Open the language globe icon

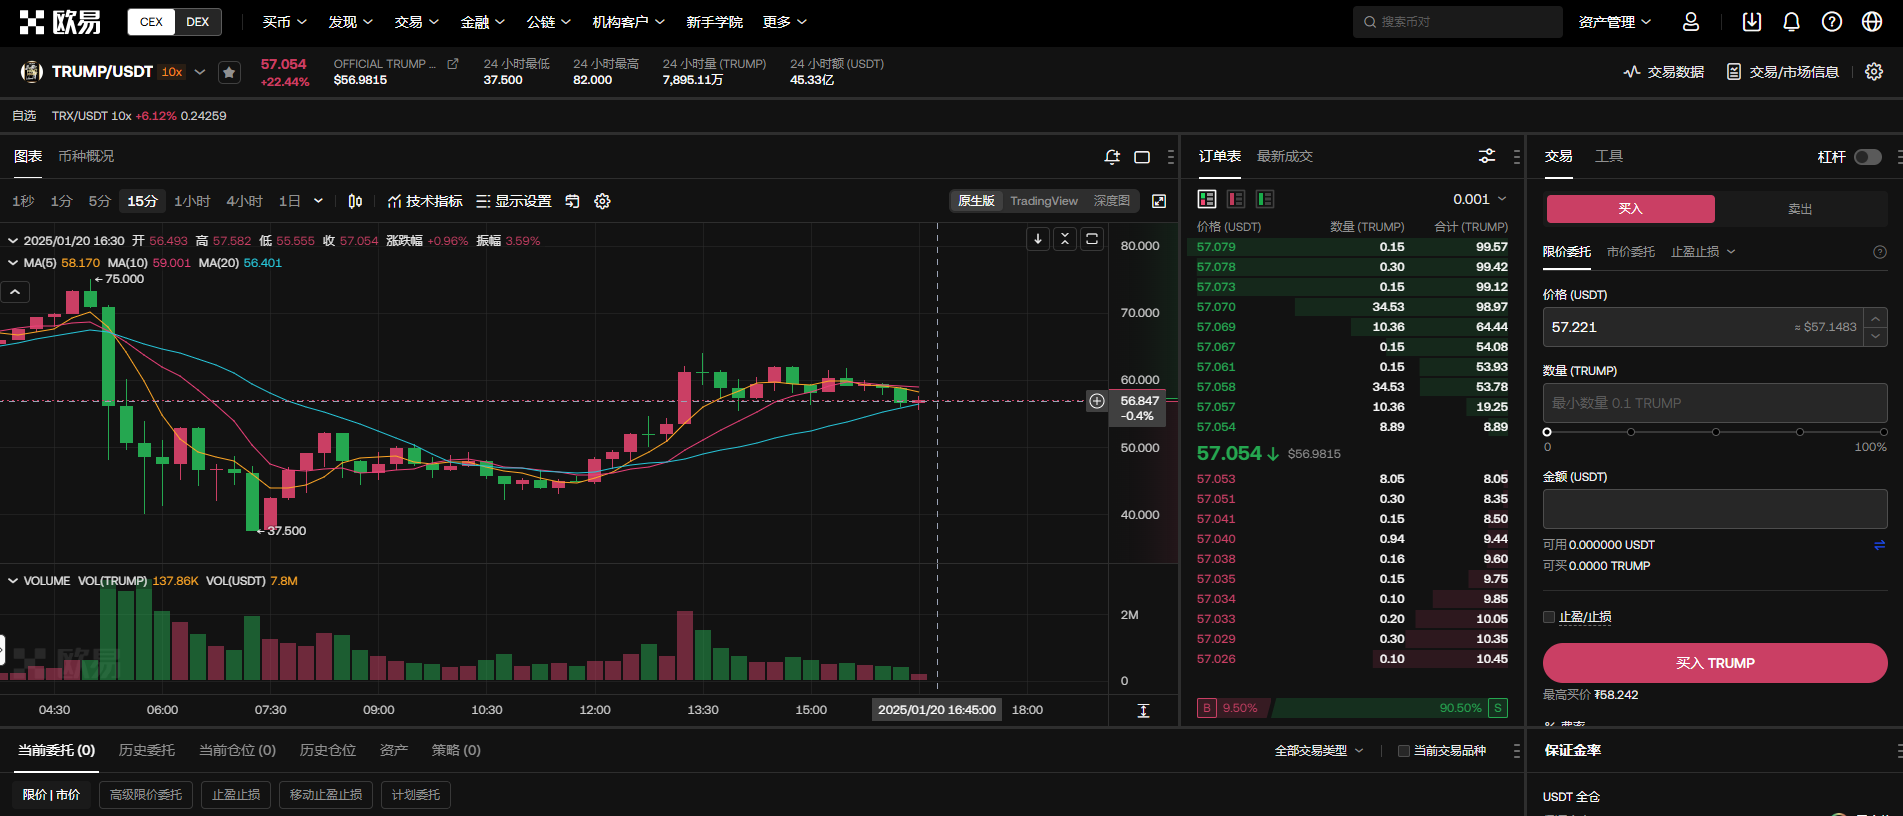pos(1873,21)
